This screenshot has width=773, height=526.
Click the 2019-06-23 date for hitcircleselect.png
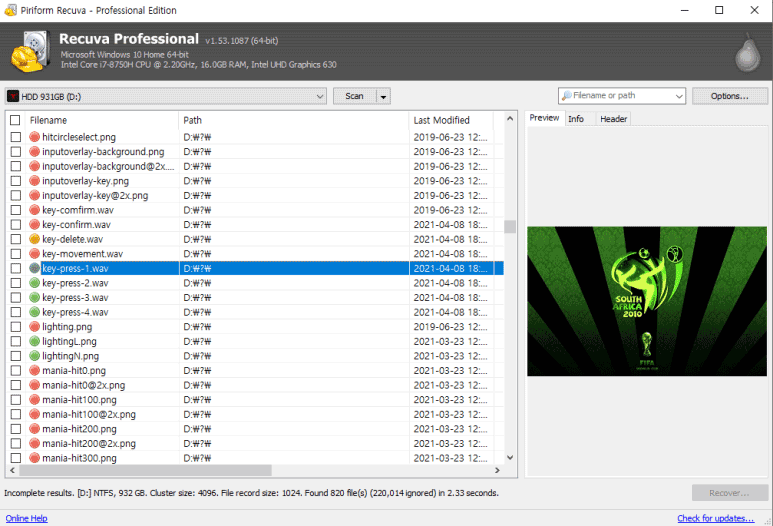pos(450,137)
